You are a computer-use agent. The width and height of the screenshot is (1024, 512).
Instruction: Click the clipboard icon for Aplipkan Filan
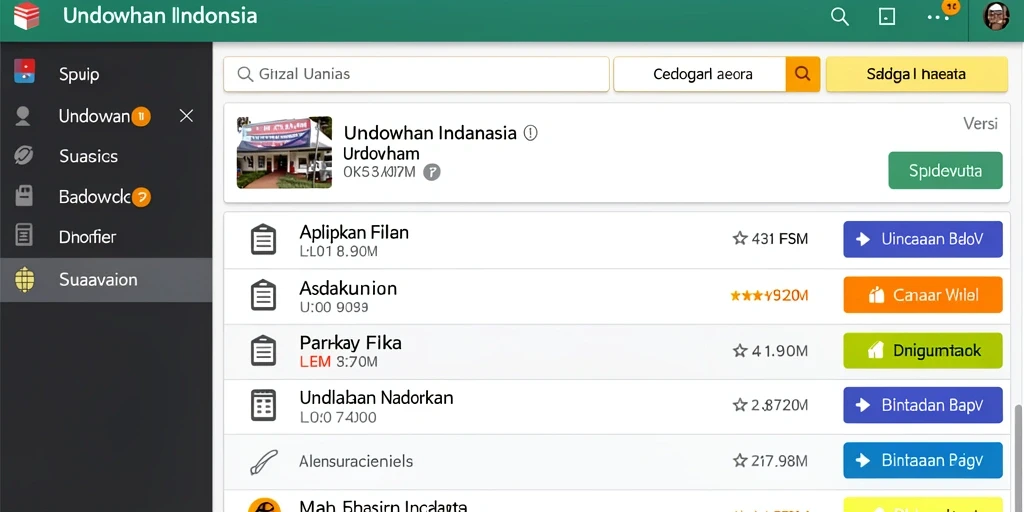(x=263, y=240)
